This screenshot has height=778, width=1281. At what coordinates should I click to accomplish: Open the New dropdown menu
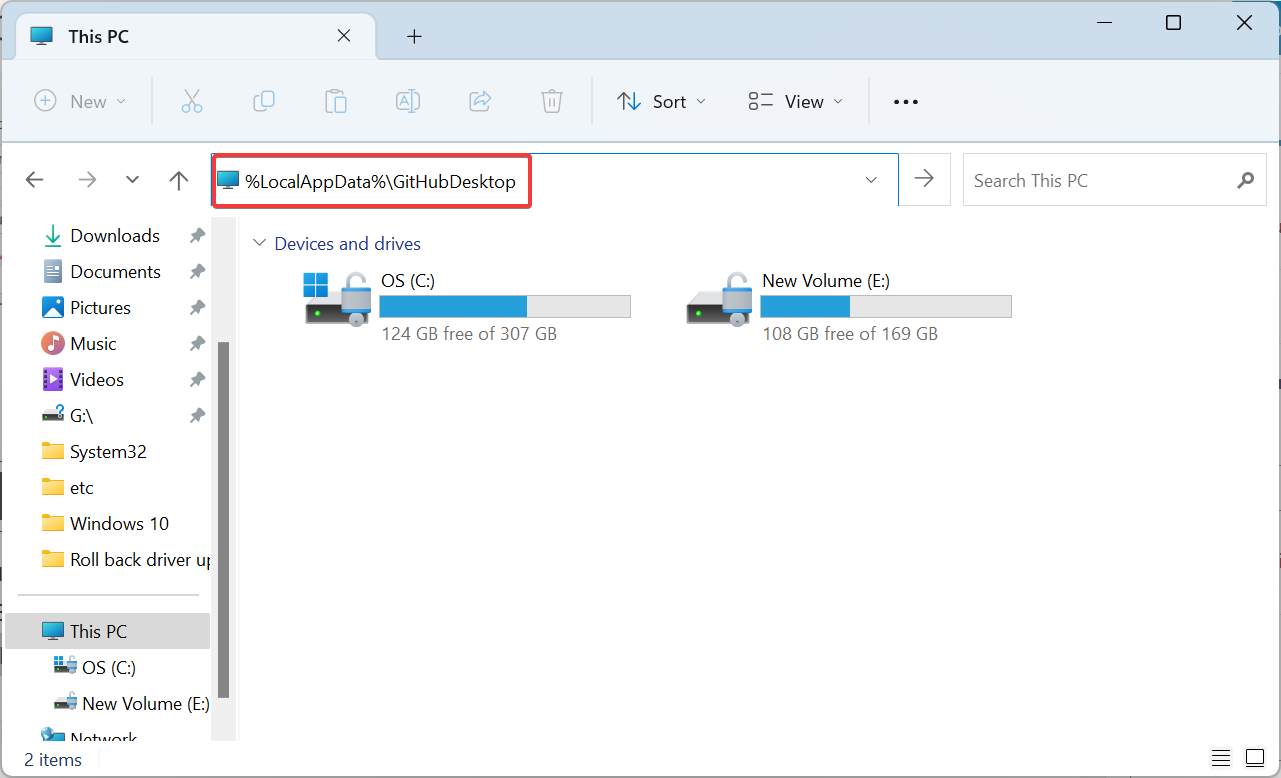tap(80, 101)
